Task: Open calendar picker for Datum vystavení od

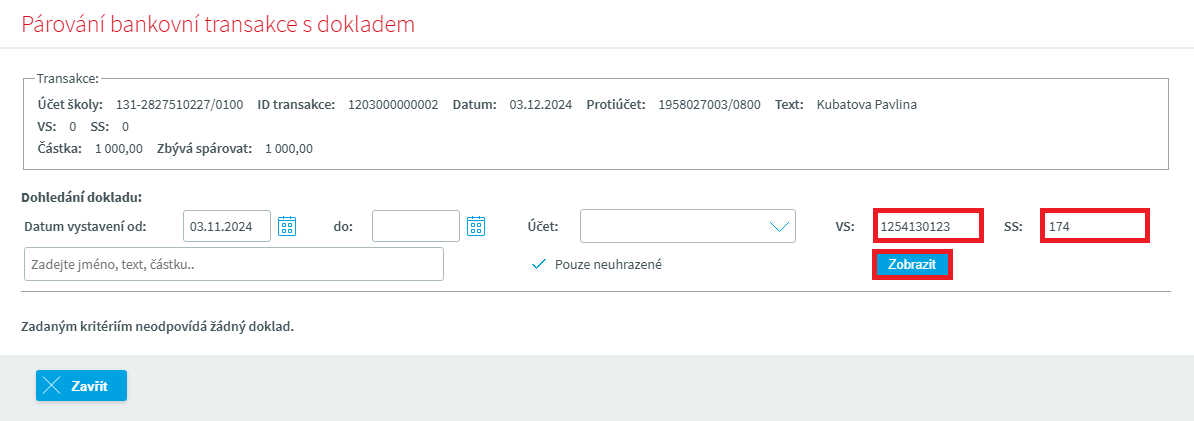Action: 287,226
